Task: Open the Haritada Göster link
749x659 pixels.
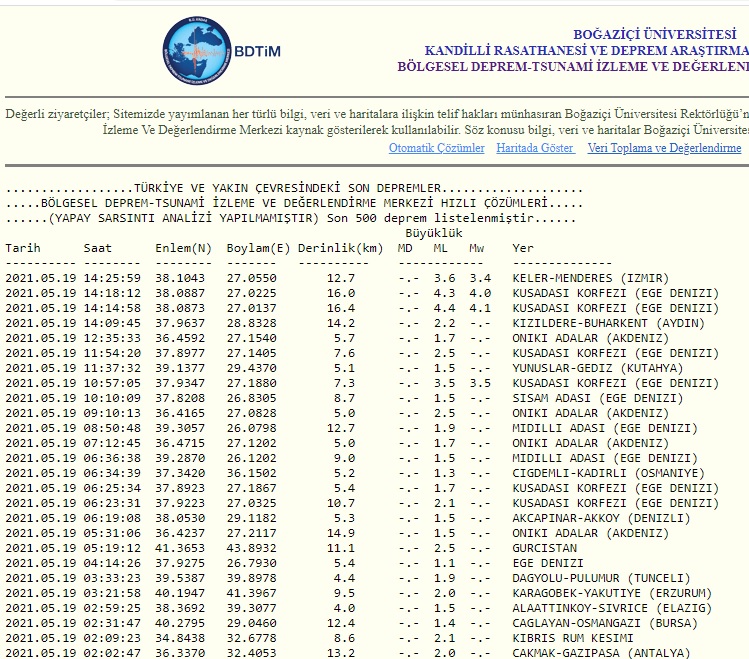Action: click(535, 148)
